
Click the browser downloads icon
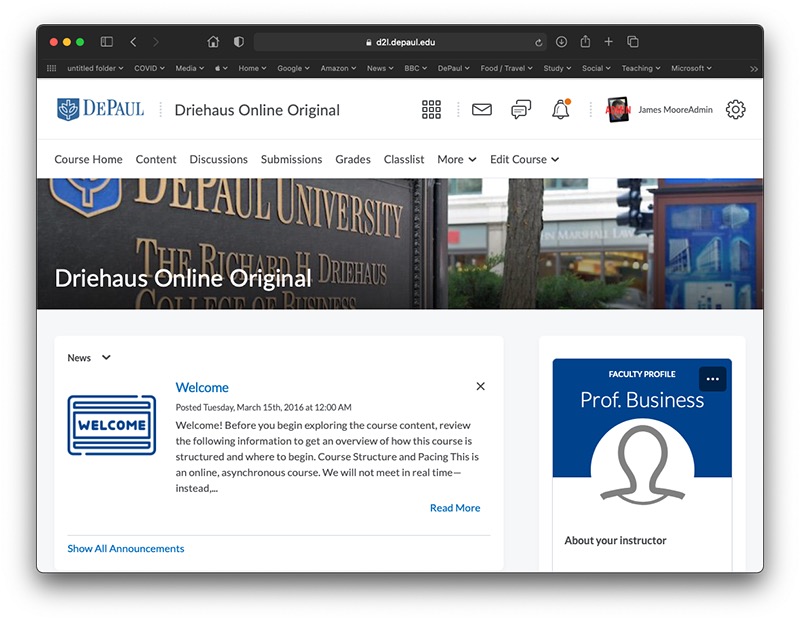click(x=562, y=41)
